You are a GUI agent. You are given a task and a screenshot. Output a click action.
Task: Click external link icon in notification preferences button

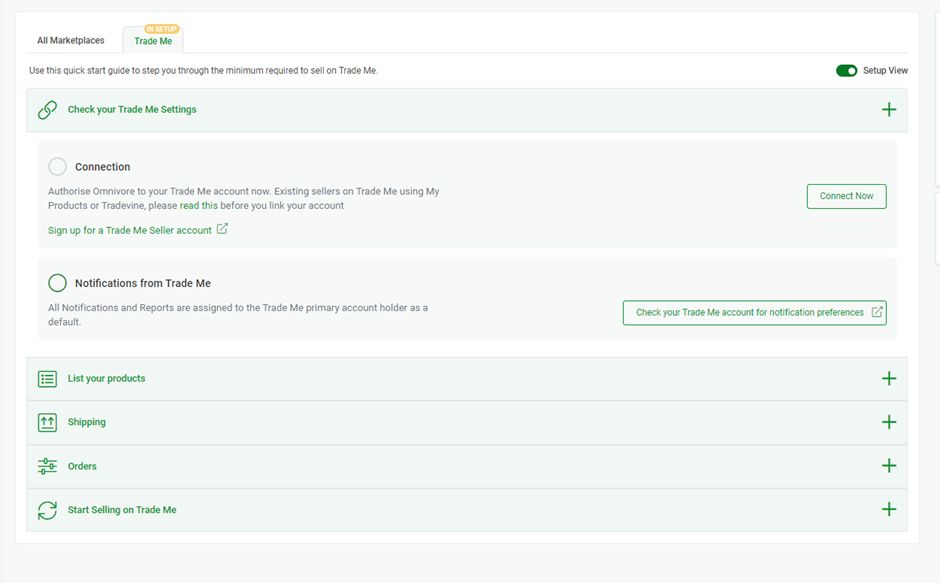876,312
